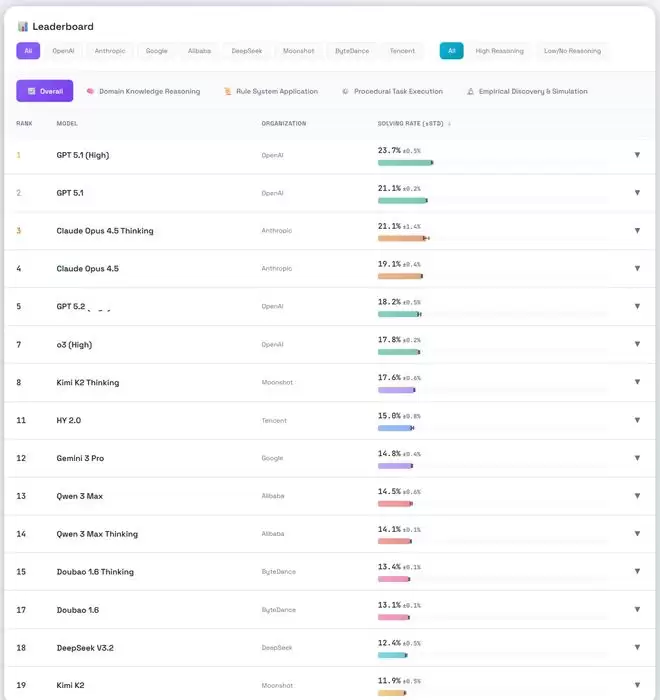The image size is (660, 700).
Task: Open the Procedural Task Execution tab
Action: (398, 91)
